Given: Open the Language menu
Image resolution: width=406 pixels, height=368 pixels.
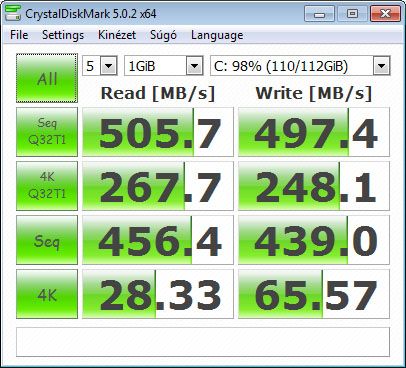Looking at the screenshot, I should click(217, 35).
